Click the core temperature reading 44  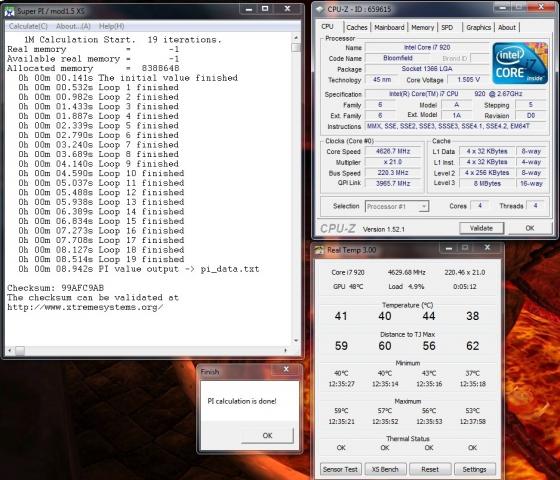(x=429, y=316)
